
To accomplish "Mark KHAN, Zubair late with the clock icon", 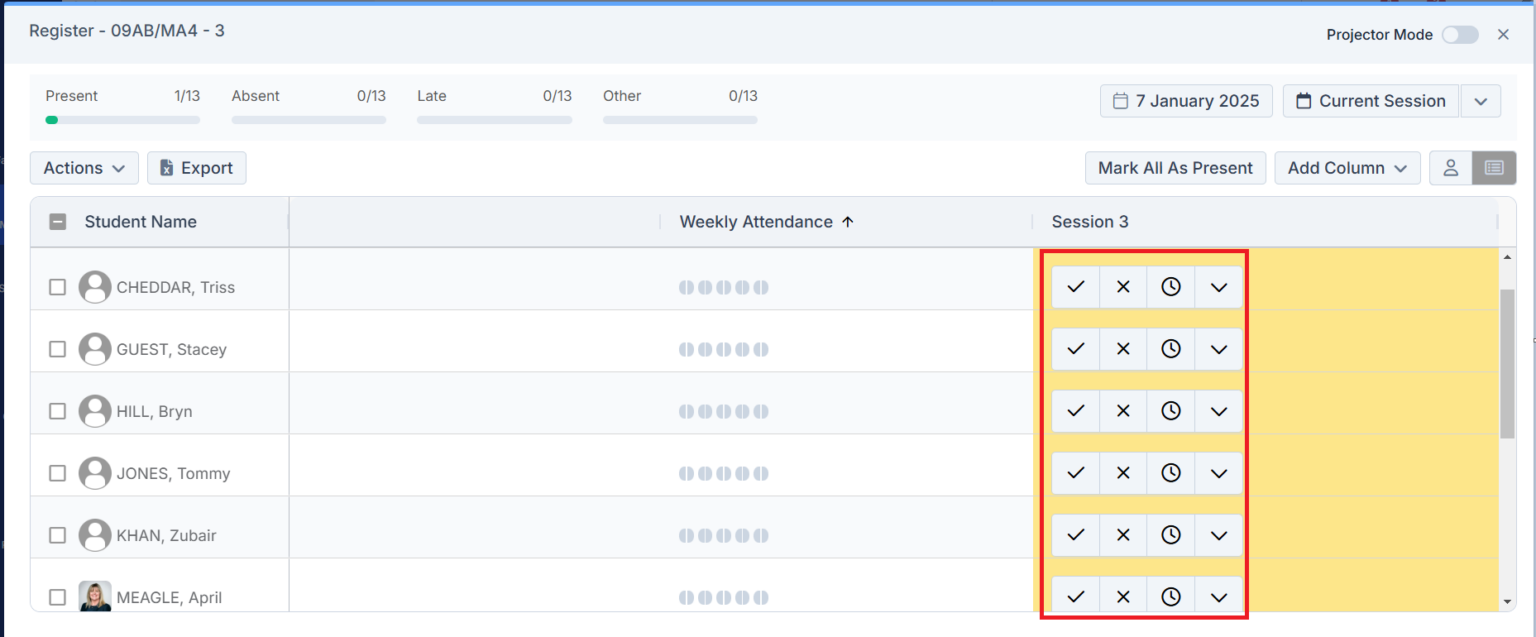I will pos(1170,534).
